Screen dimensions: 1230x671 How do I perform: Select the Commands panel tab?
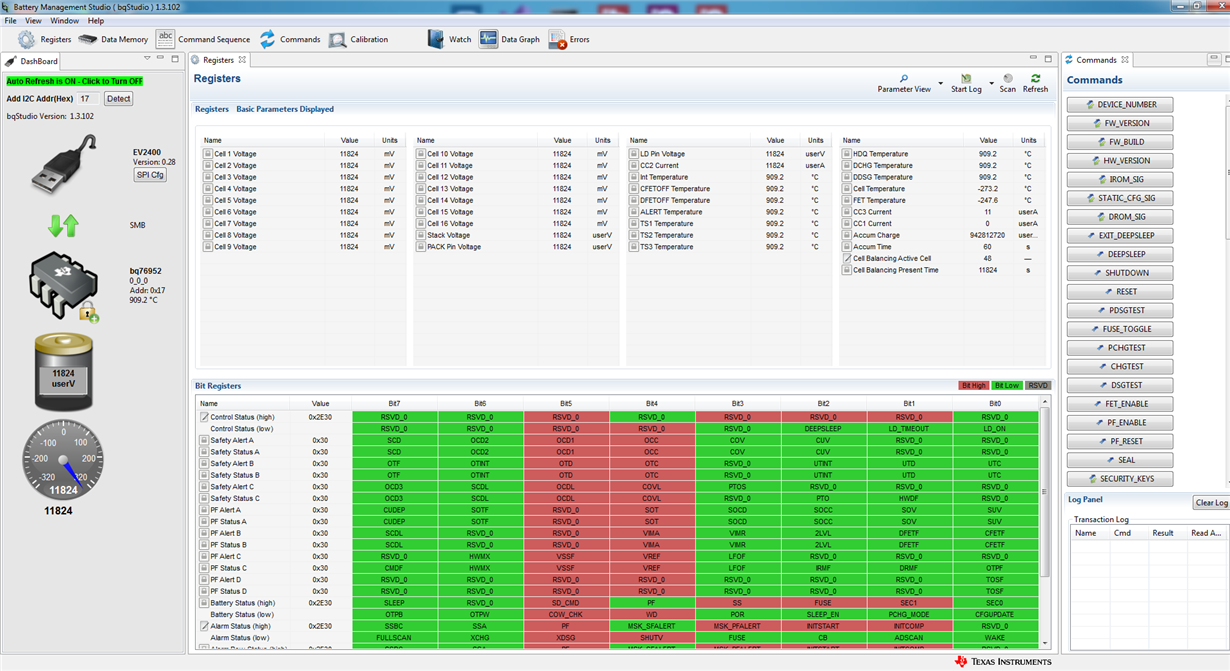(1096, 60)
